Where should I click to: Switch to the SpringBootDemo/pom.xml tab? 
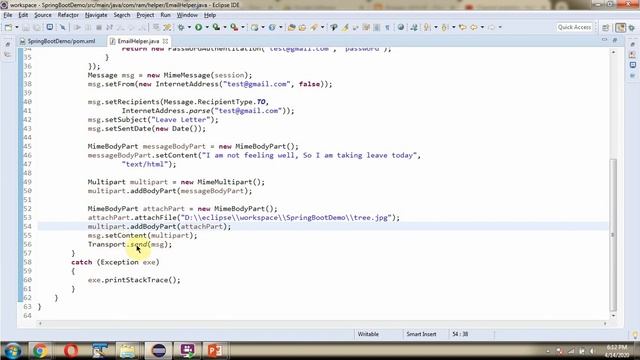58,41
